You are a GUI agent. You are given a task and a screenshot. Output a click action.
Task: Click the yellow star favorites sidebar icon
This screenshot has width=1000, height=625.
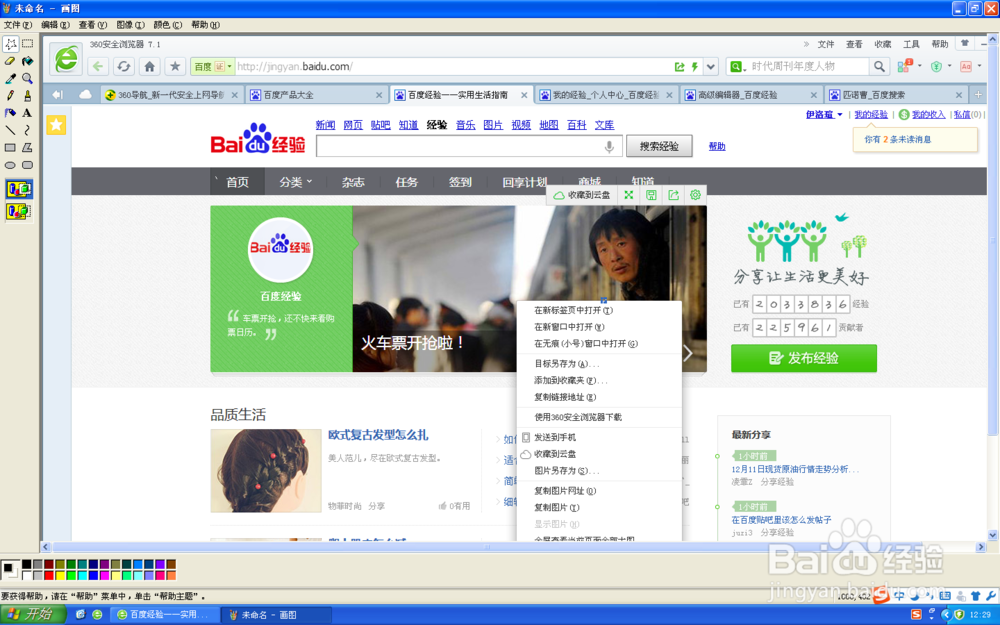coord(56,125)
